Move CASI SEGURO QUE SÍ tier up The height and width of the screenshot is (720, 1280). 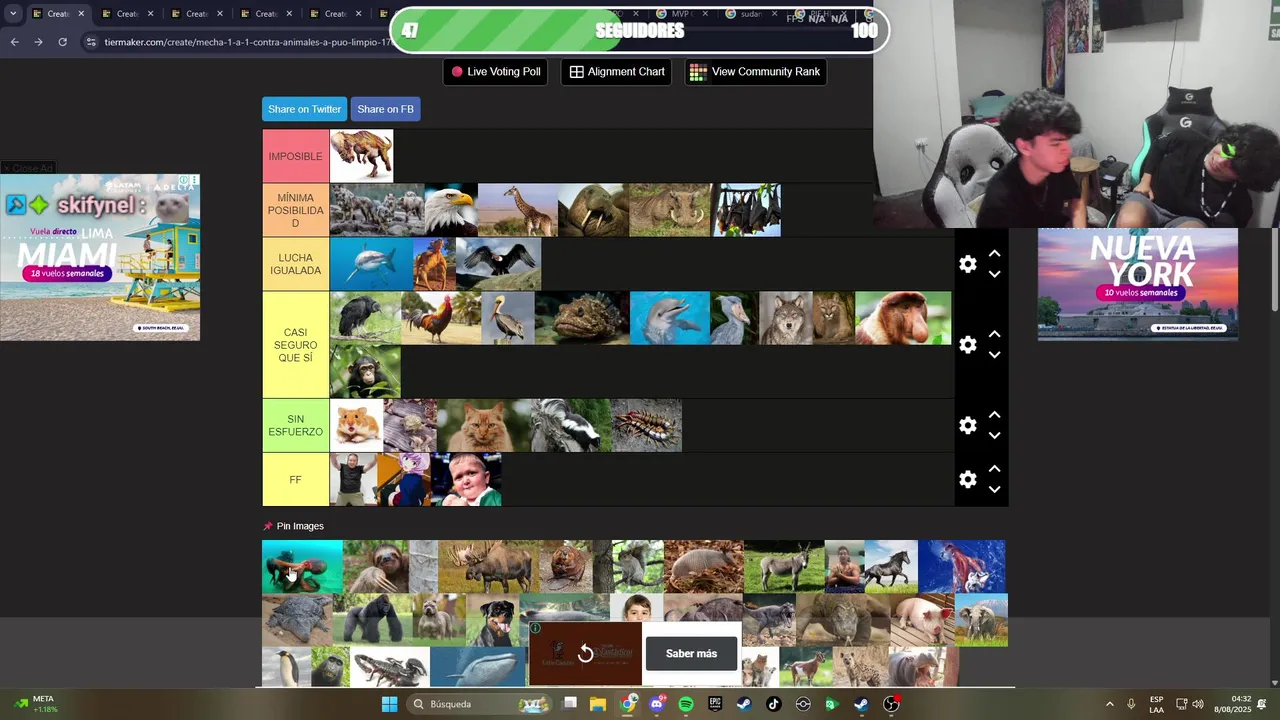994,335
